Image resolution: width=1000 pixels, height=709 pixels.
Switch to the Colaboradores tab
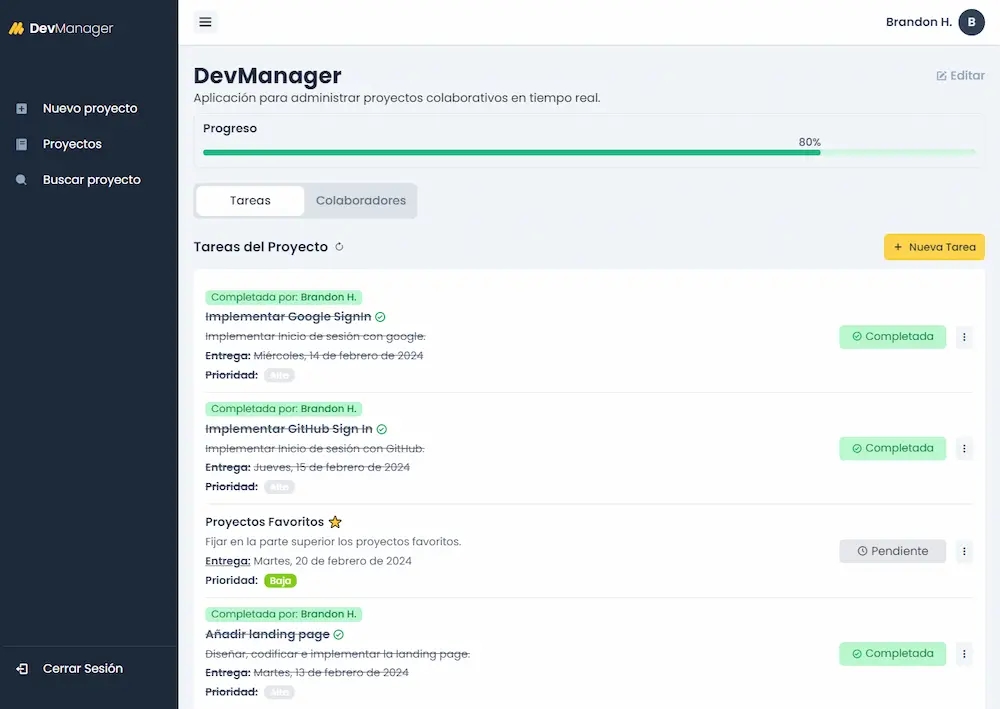[x=360, y=200]
